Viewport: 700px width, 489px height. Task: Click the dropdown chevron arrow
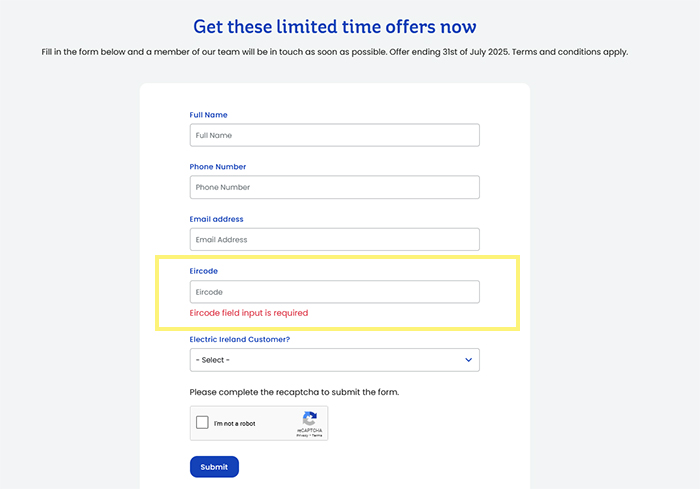point(469,360)
